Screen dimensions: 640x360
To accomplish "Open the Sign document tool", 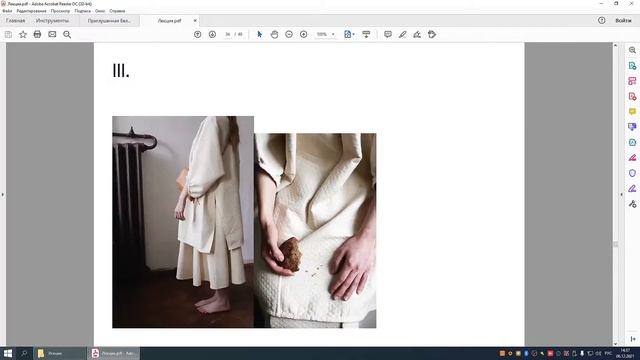I will tap(417, 35).
